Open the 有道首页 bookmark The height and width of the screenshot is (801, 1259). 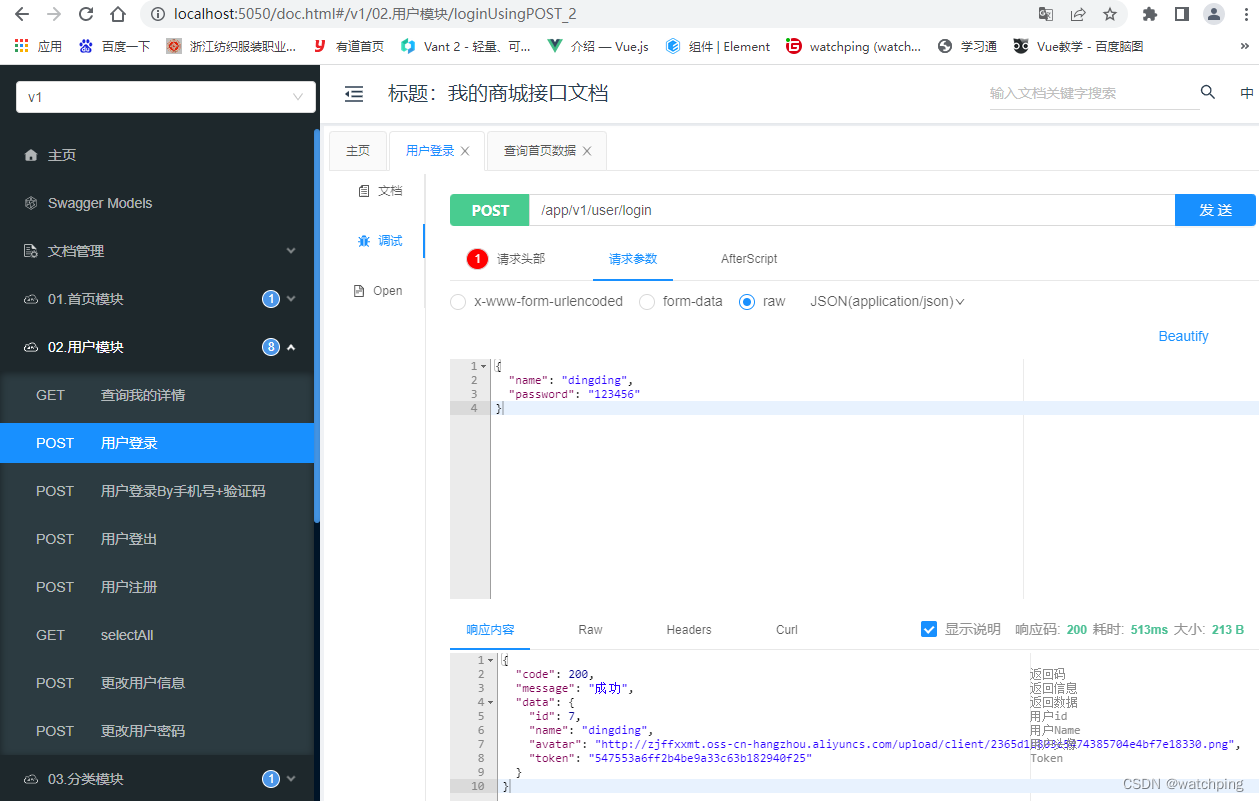(x=349, y=46)
